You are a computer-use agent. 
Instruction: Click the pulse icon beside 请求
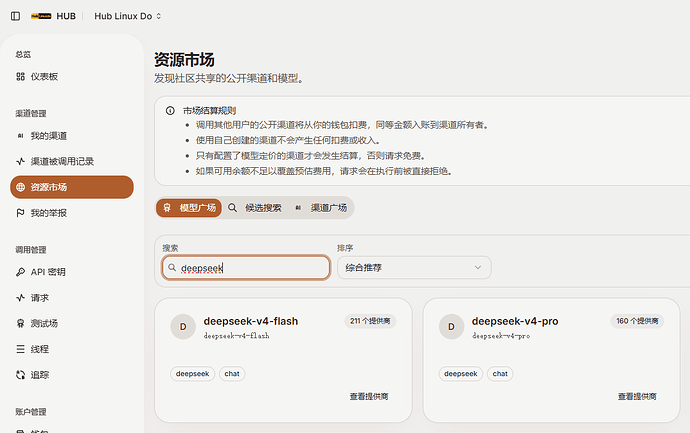(20, 298)
